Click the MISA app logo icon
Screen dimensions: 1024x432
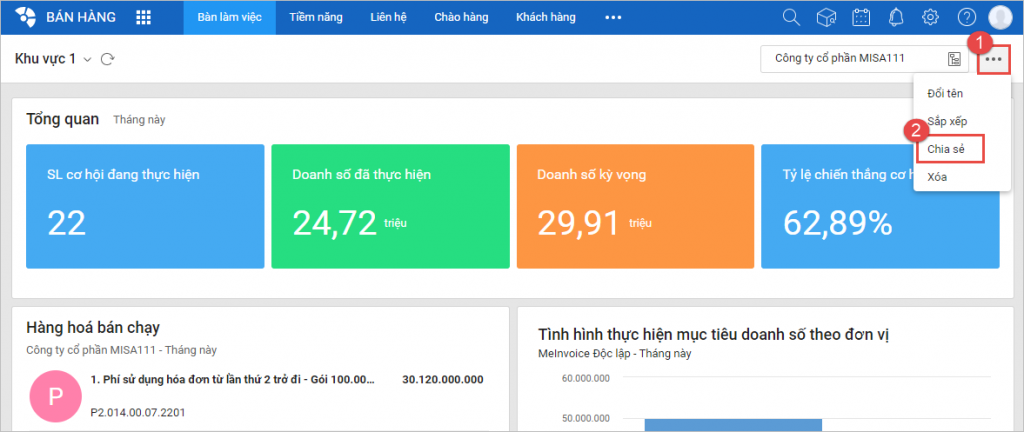(x=25, y=18)
